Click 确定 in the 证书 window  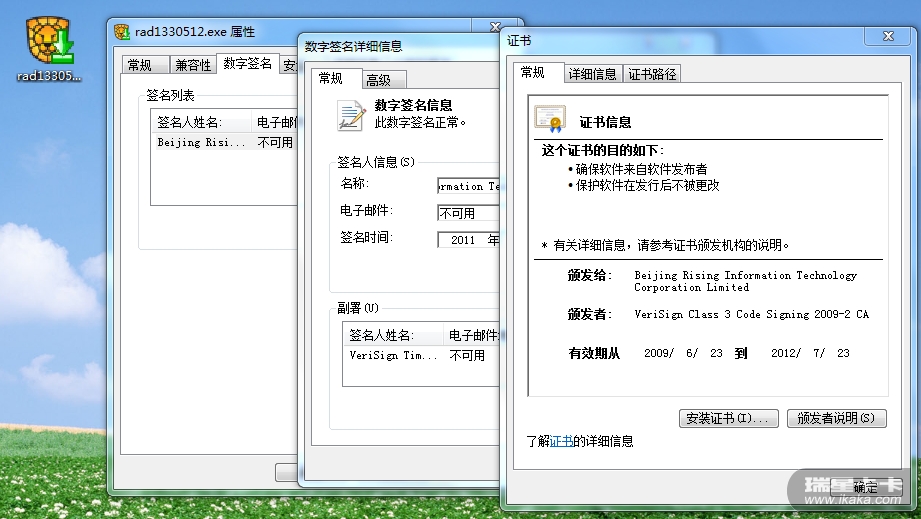tap(865, 487)
